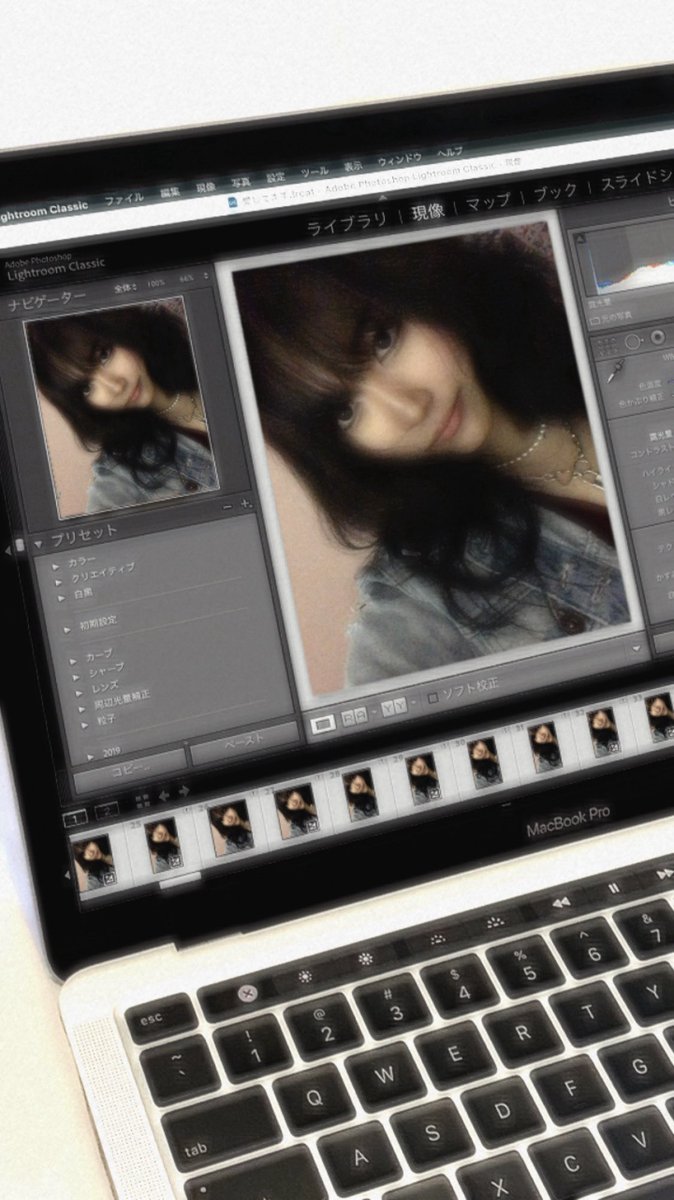Image resolution: width=674 pixels, height=1200 pixels.
Task: Click the ペースト button
Action: tap(245, 744)
